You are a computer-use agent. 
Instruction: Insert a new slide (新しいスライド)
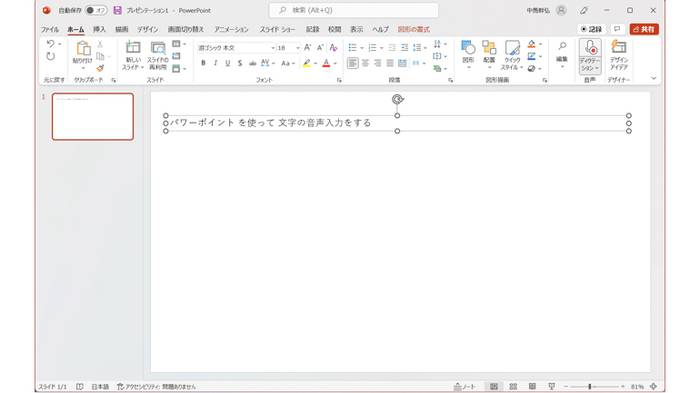coord(133,55)
